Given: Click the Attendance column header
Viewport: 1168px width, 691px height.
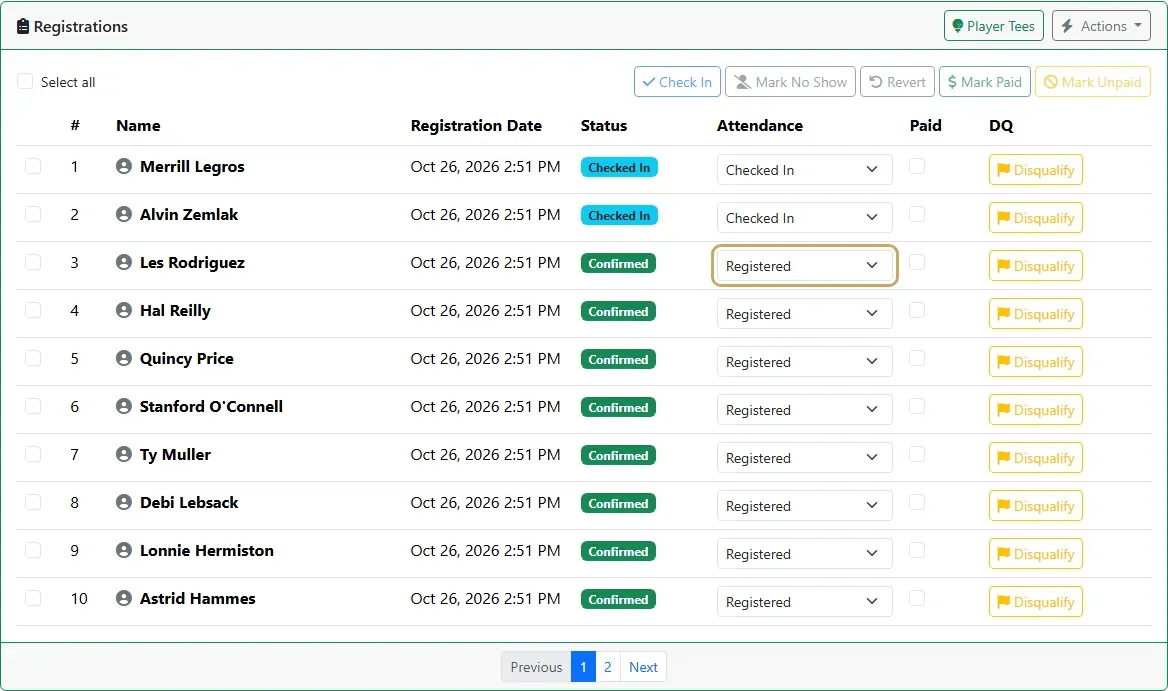Looking at the screenshot, I should point(760,126).
